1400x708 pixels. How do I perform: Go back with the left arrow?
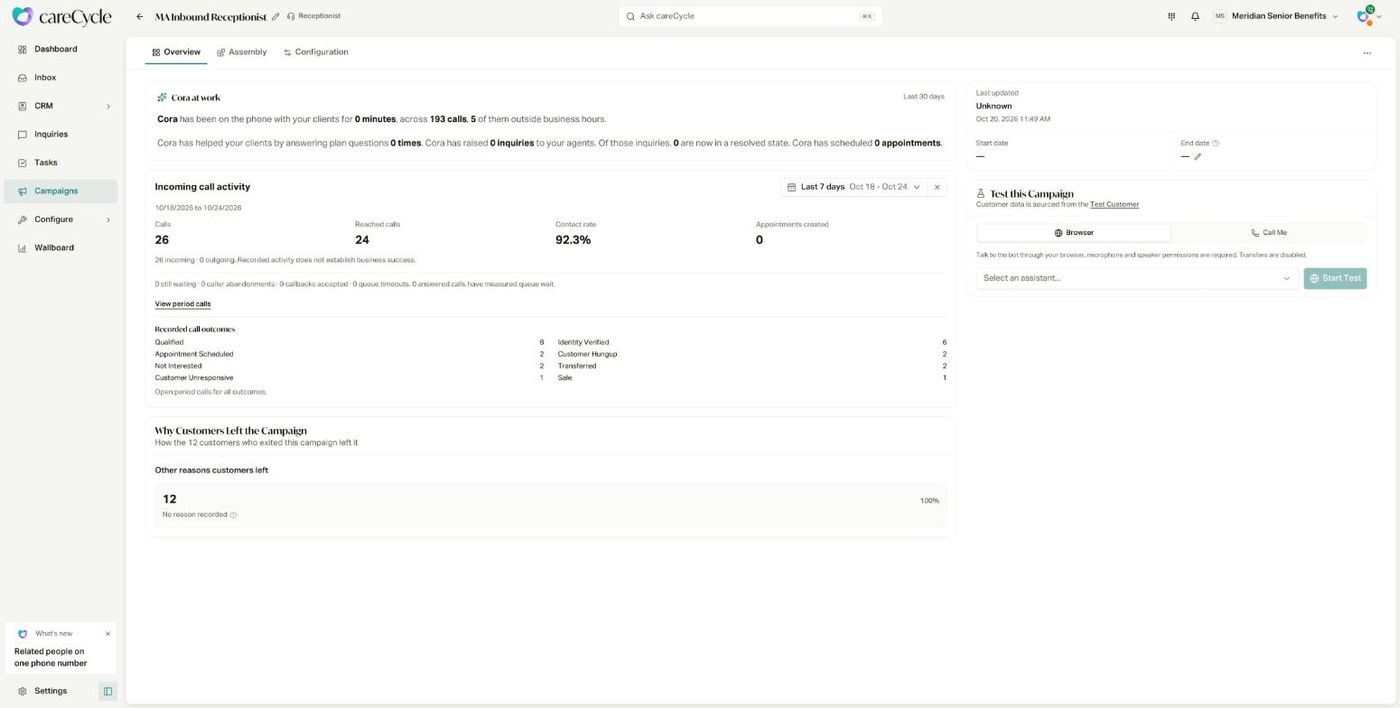coord(139,16)
